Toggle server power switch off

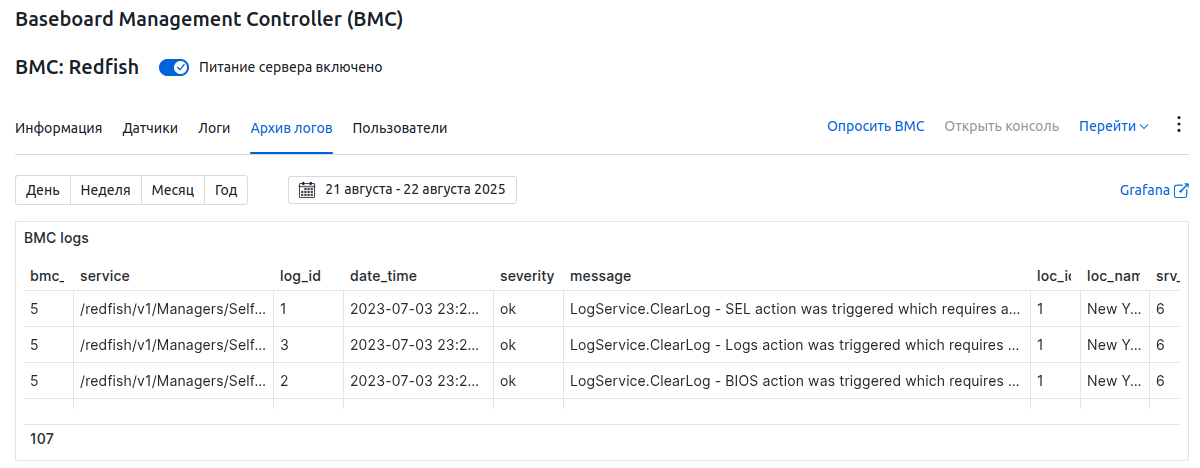coord(174,67)
